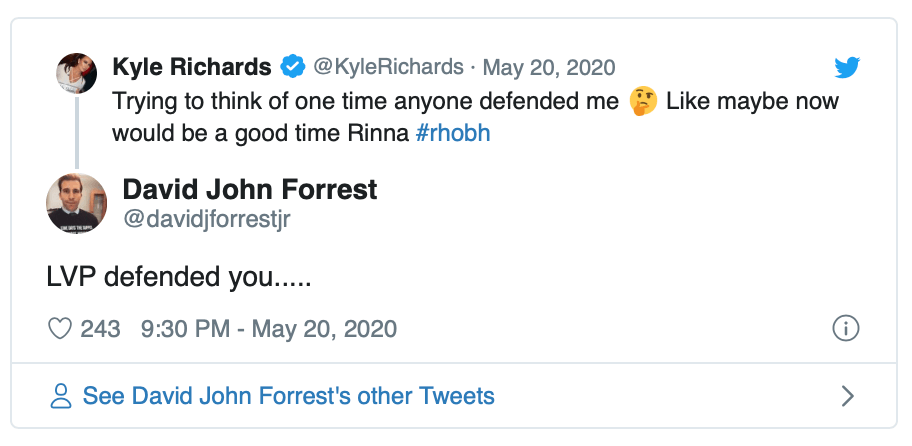Open David John Forrest's profile picture
The height and width of the screenshot is (446, 912).
(x=76, y=203)
